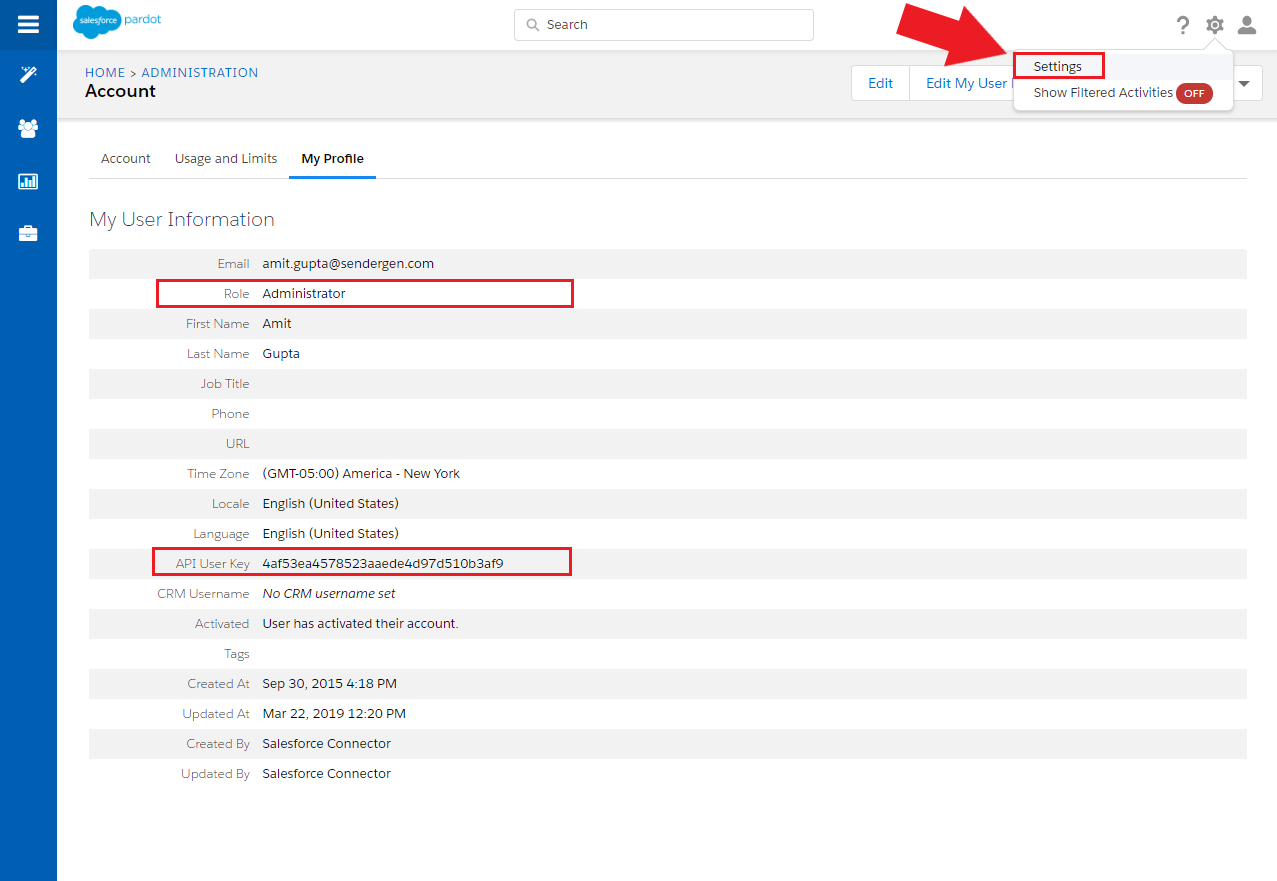Select Settings from the gear menu
The width and height of the screenshot is (1277, 881).
tap(1058, 66)
